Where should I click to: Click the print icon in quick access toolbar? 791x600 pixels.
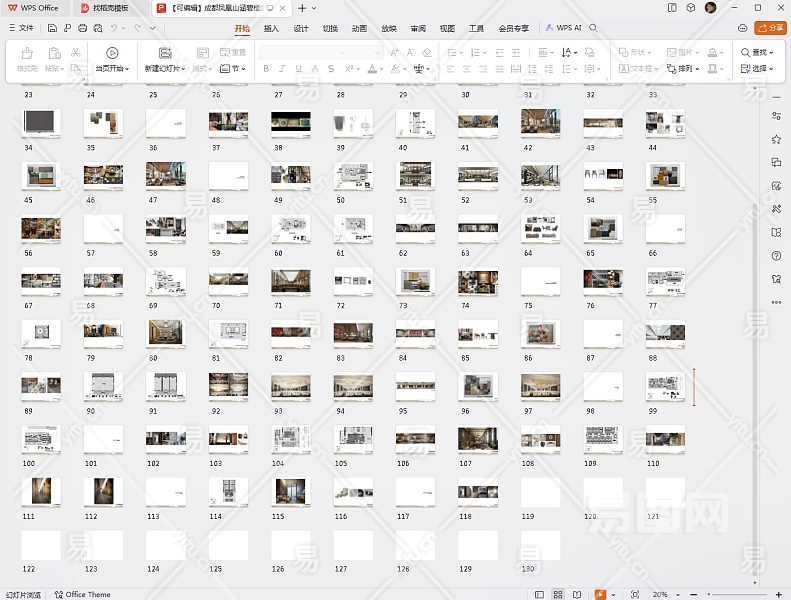[x=82, y=28]
